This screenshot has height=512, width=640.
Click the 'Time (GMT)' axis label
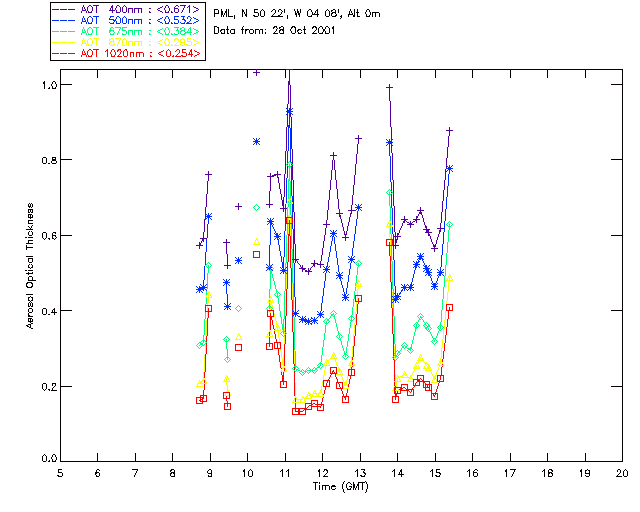click(x=340, y=487)
